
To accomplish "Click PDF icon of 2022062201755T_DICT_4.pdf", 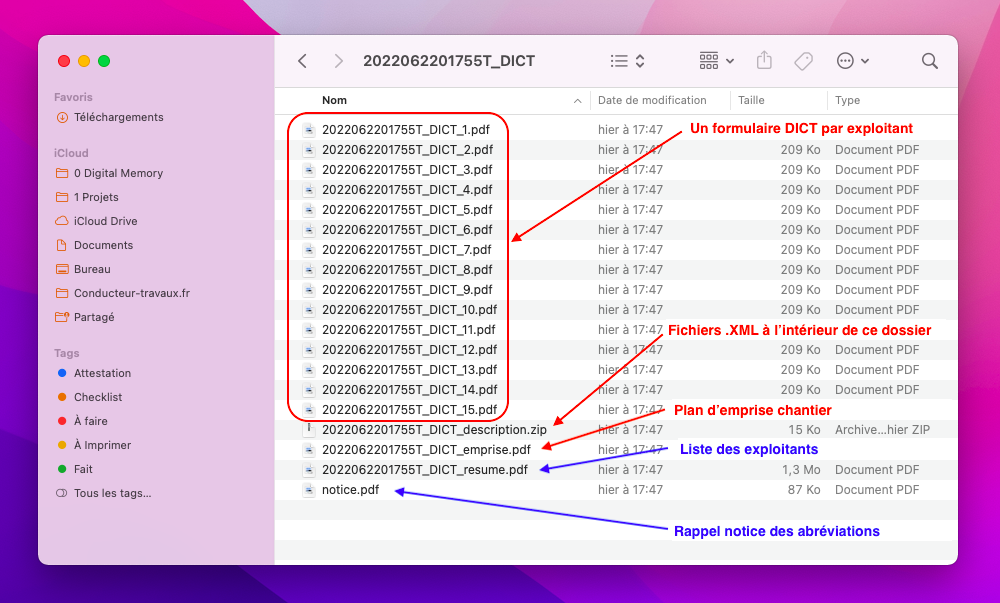I will tap(309, 190).
